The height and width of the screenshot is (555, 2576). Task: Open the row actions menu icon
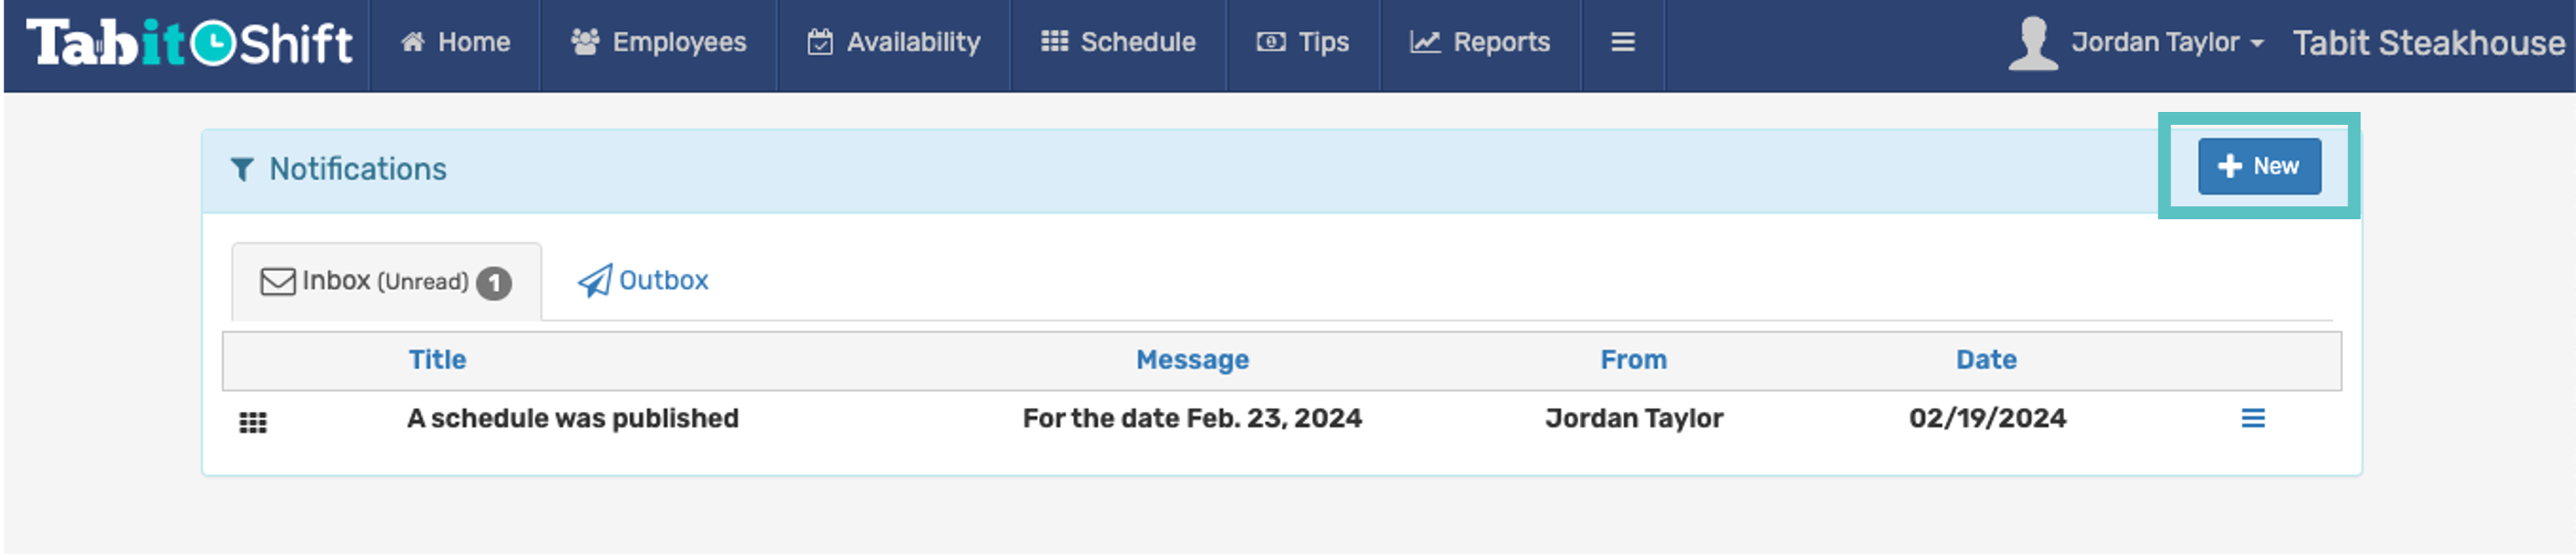[x=2252, y=418]
